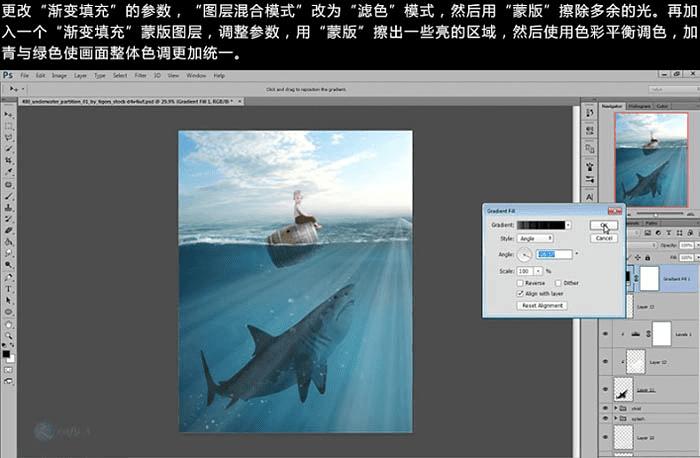Open the Gradient picker dropdown
The width and height of the screenshot is (700, 458).
coord(568,225)
